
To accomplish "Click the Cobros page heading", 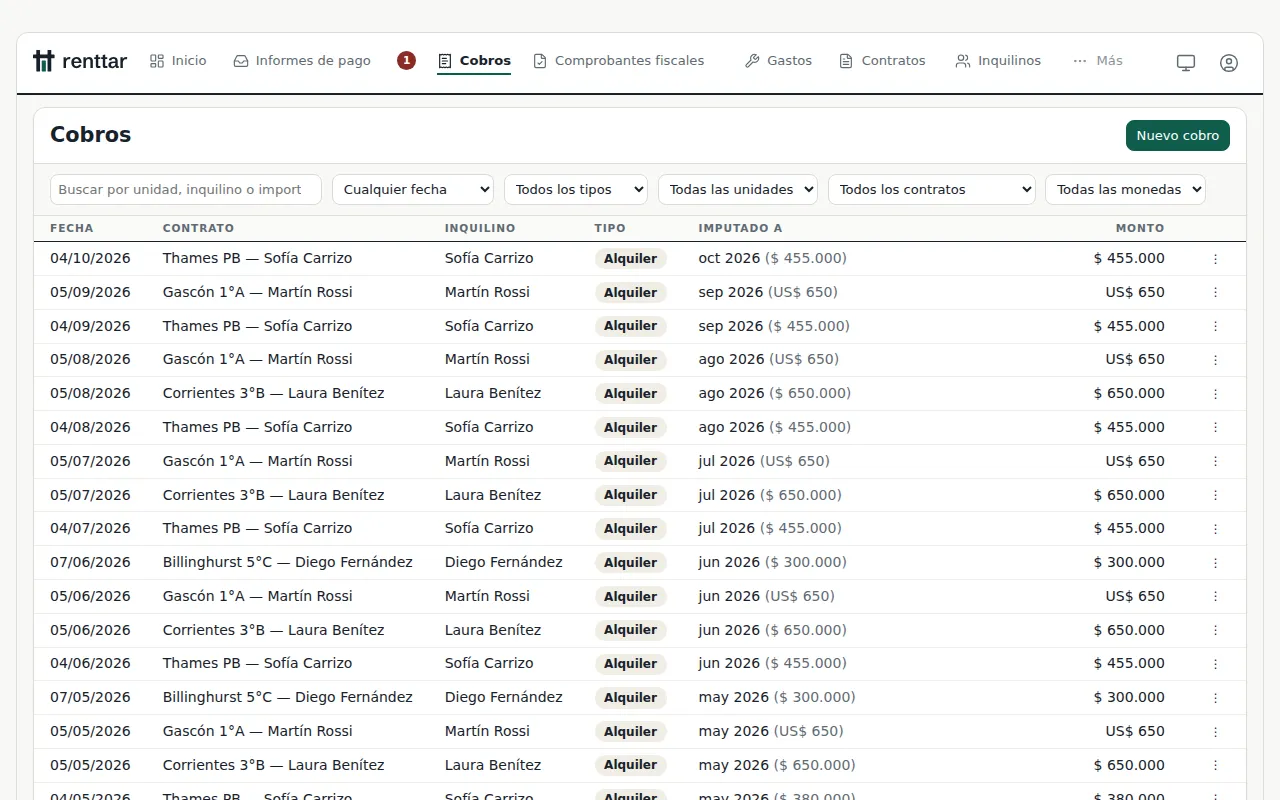I will tap(91, 135).
